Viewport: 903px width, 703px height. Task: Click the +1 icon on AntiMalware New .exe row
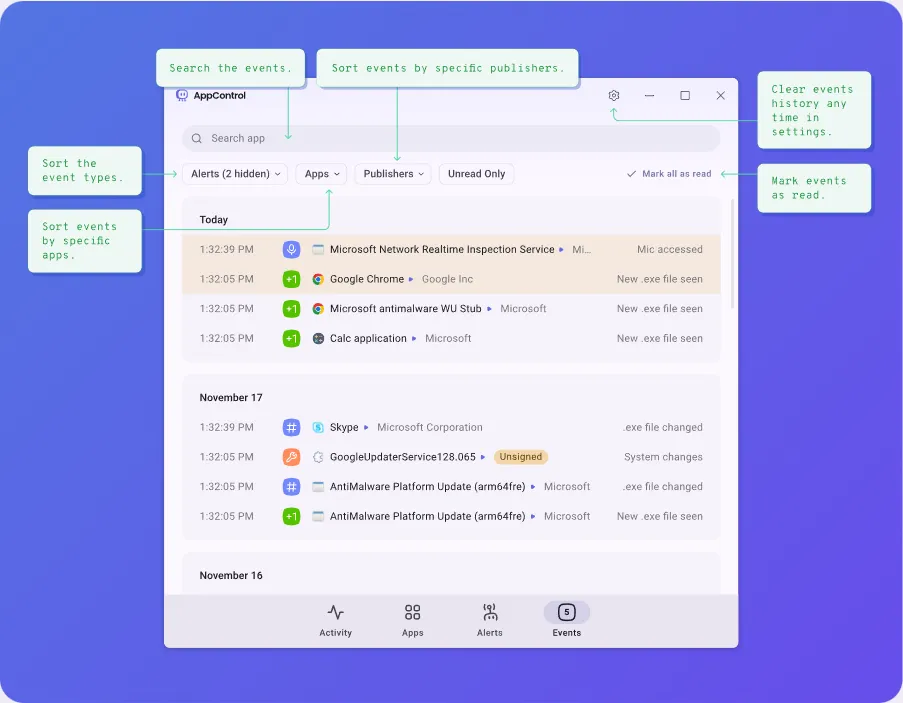tap(291, 516)
